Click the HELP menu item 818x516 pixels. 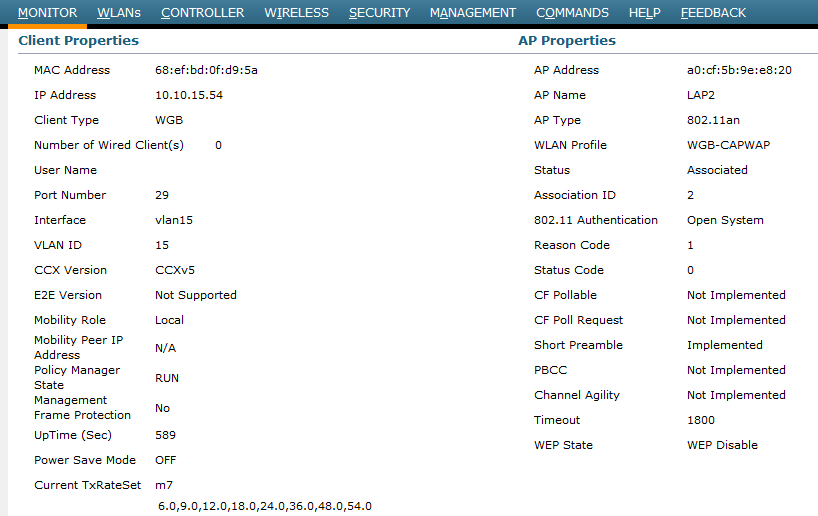point(644,13)
